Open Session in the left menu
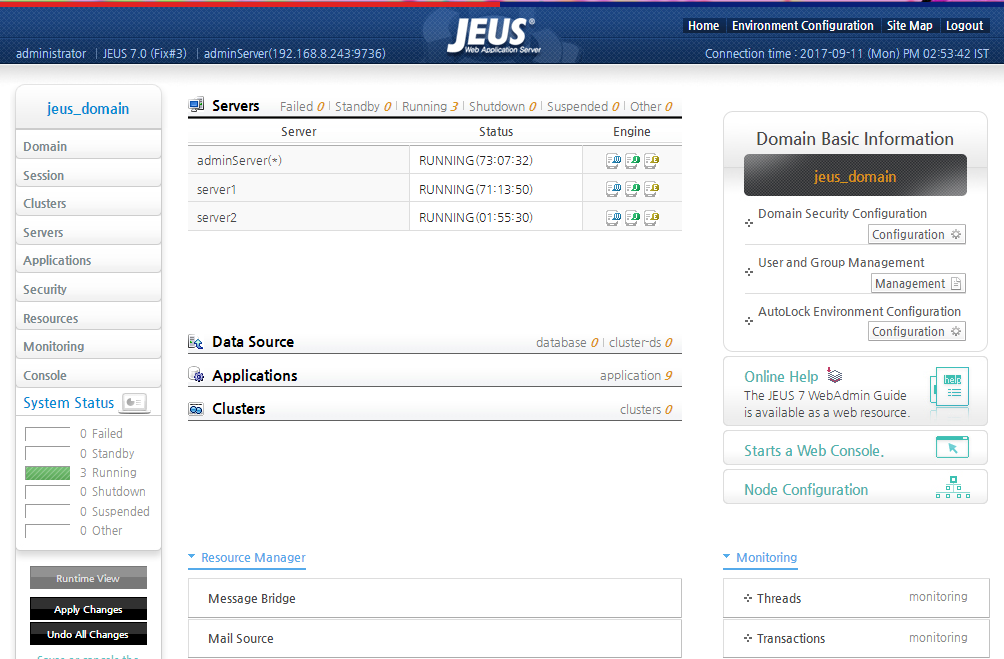1004x659 pixels. [88, 175]
